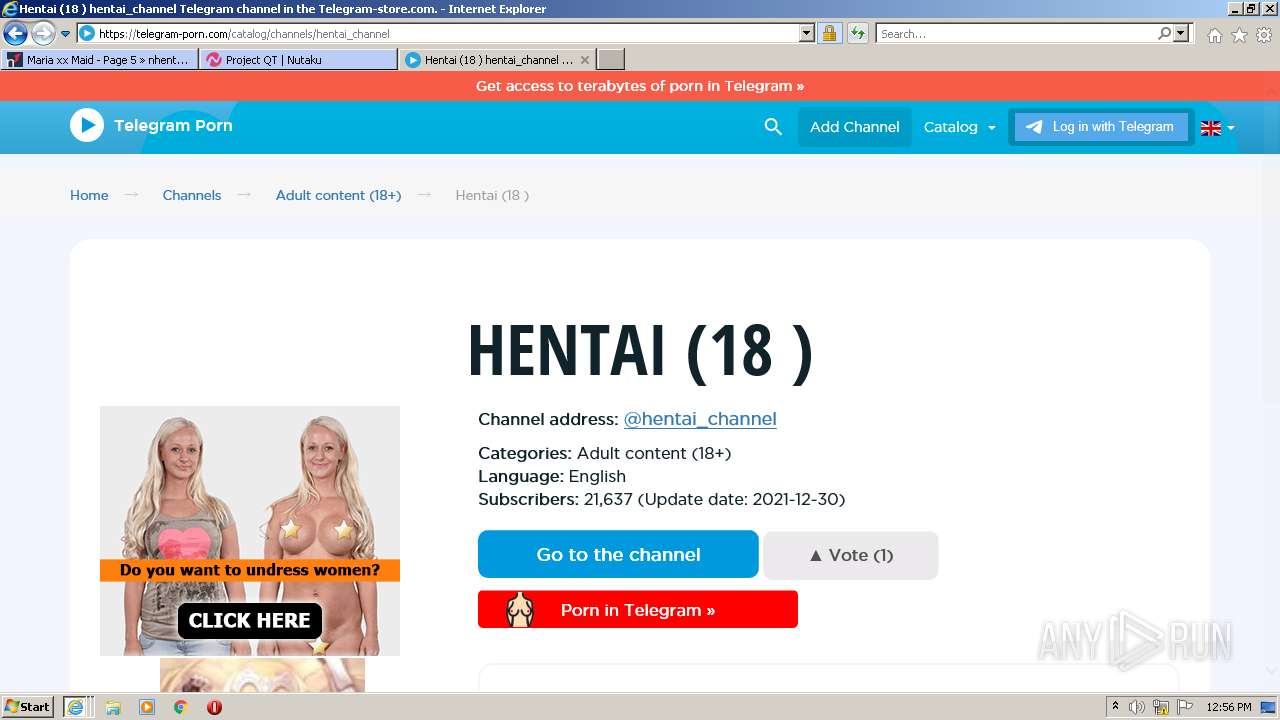1280x720 pixels.
Task: Open Favorites star icon
Action: click(1239, 35)
